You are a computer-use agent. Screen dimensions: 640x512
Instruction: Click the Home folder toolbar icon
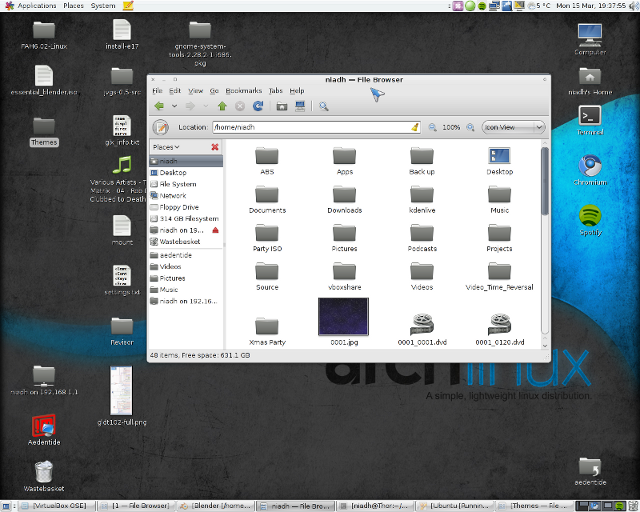point(282,106)
